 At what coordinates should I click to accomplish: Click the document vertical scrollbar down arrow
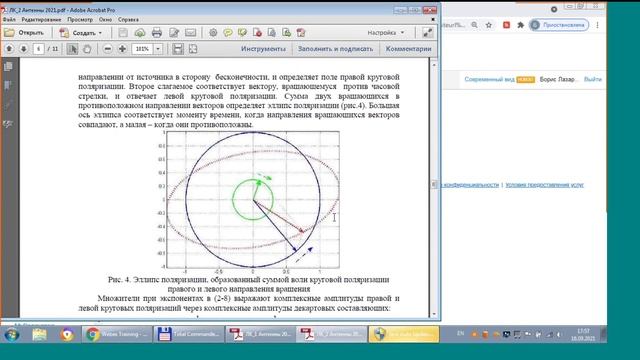point(434,314)
